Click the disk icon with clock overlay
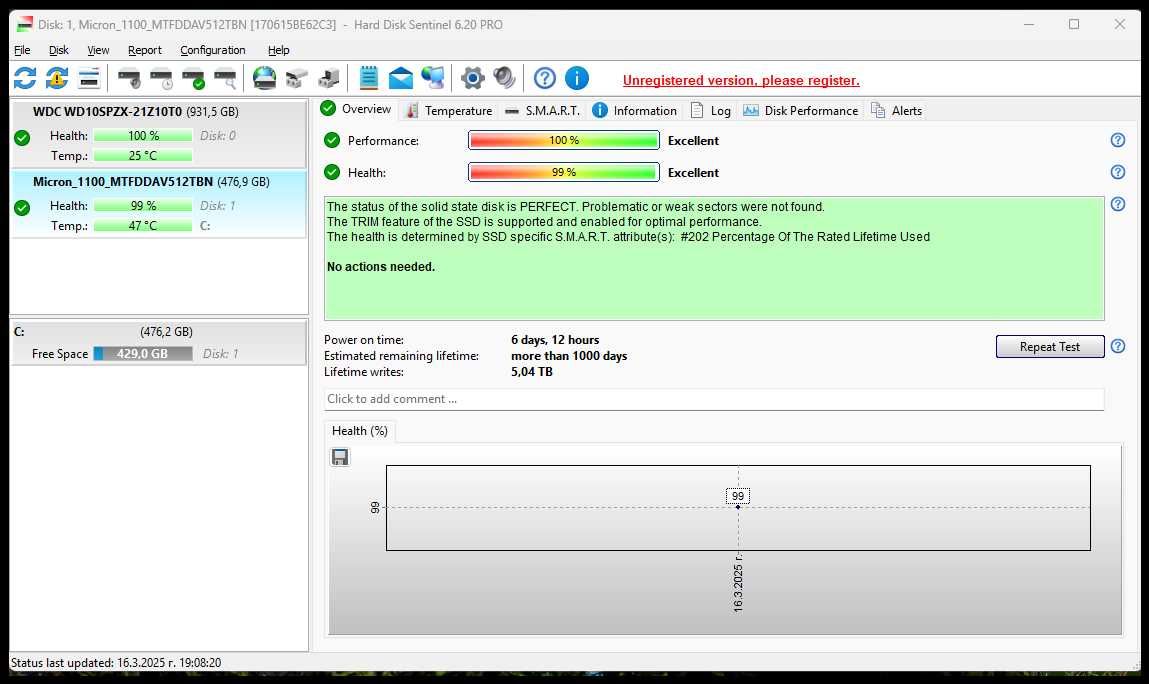1149x684 pixels. coord(161,78)
